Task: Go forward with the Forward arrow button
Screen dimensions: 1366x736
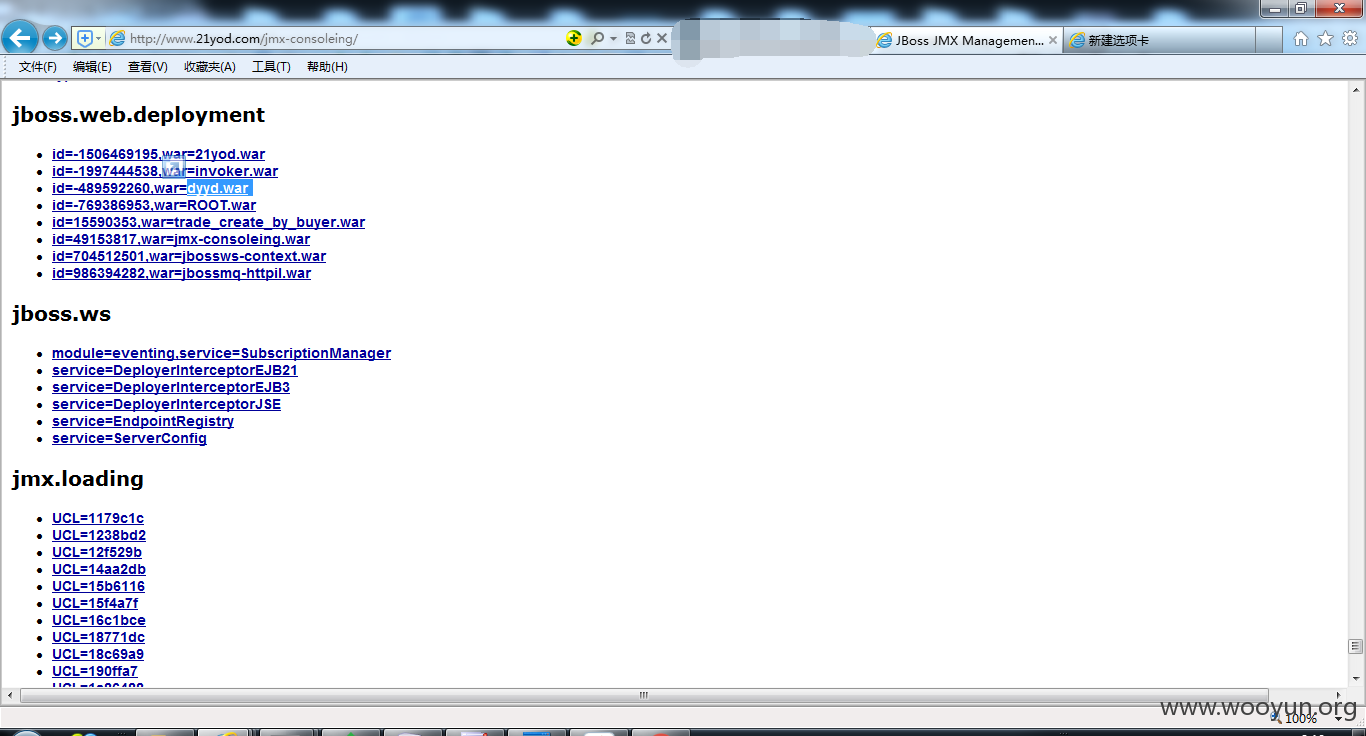Action: [55, 39]
